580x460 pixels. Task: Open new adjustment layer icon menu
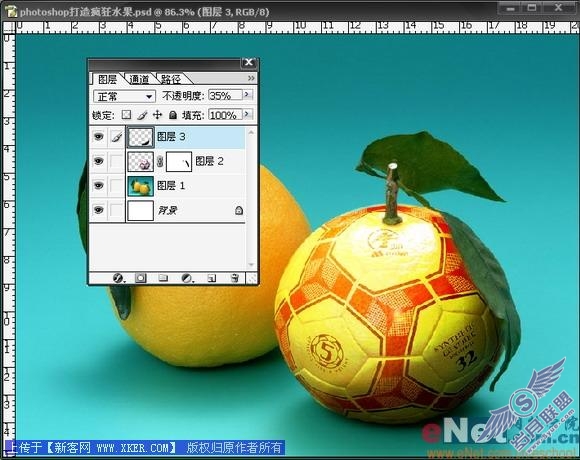click(187, 278)
